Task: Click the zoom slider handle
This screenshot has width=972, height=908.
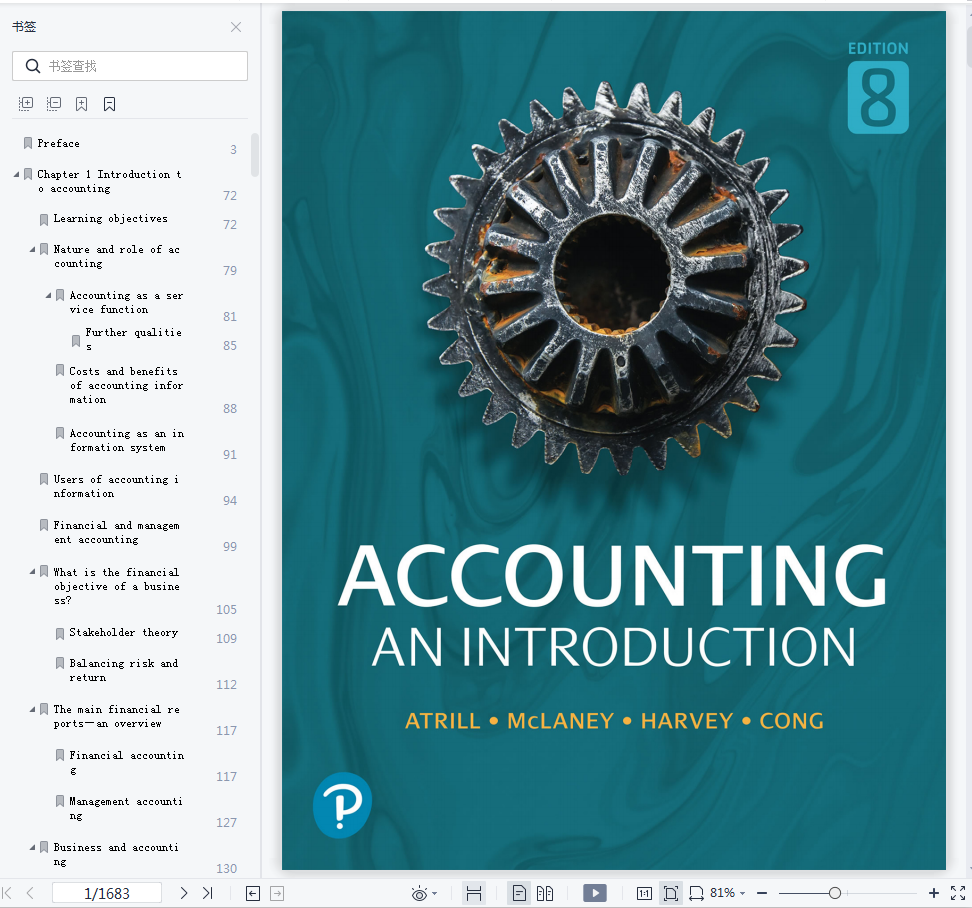Action: point(835,893)
